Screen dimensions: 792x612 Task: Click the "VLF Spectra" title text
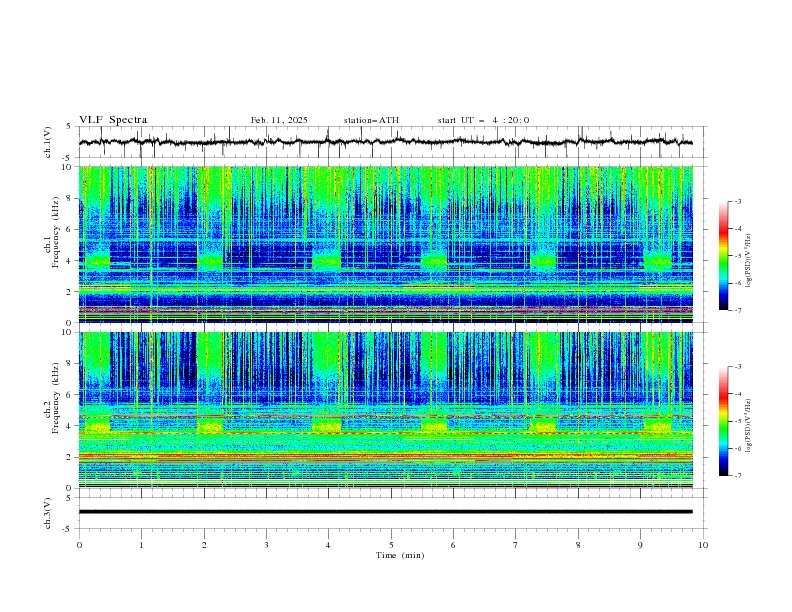(x=113, y=120)
